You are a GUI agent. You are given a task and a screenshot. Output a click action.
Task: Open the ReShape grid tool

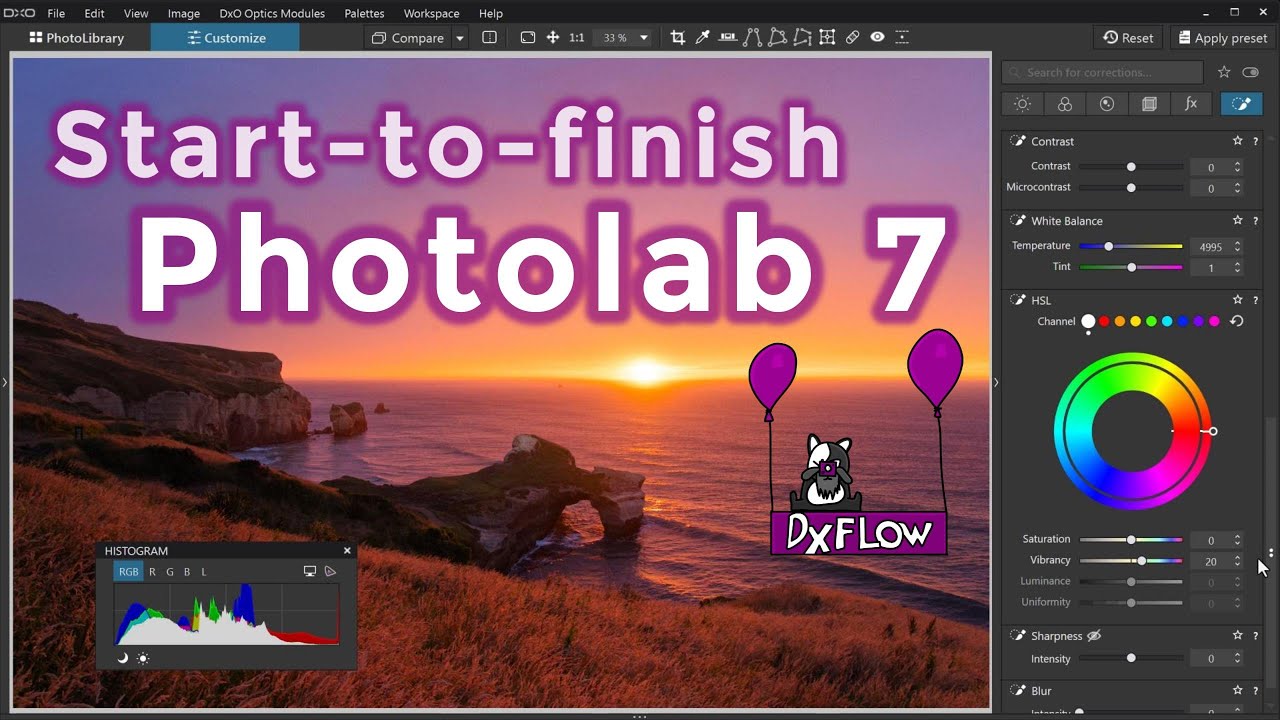click(827, 38)
